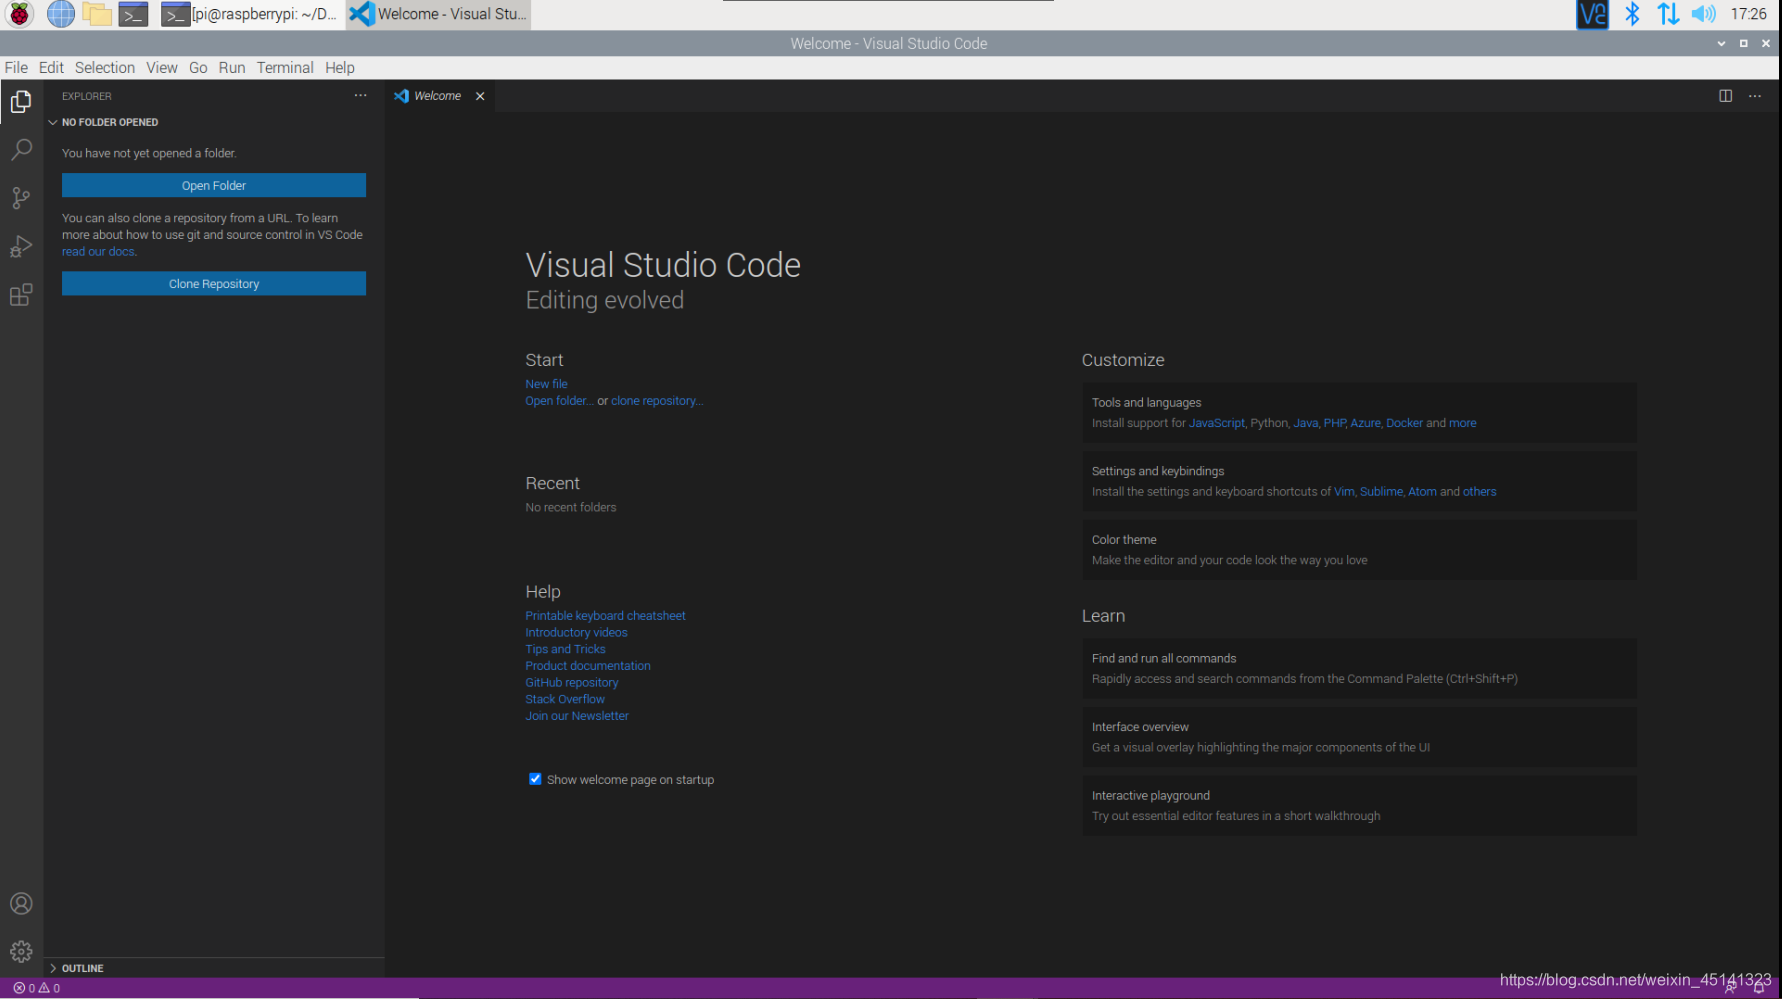Launch terminal from taskbar launcher
This screenshot has height=999, width=1782.
pyautogui.click(x=133, y=14)
